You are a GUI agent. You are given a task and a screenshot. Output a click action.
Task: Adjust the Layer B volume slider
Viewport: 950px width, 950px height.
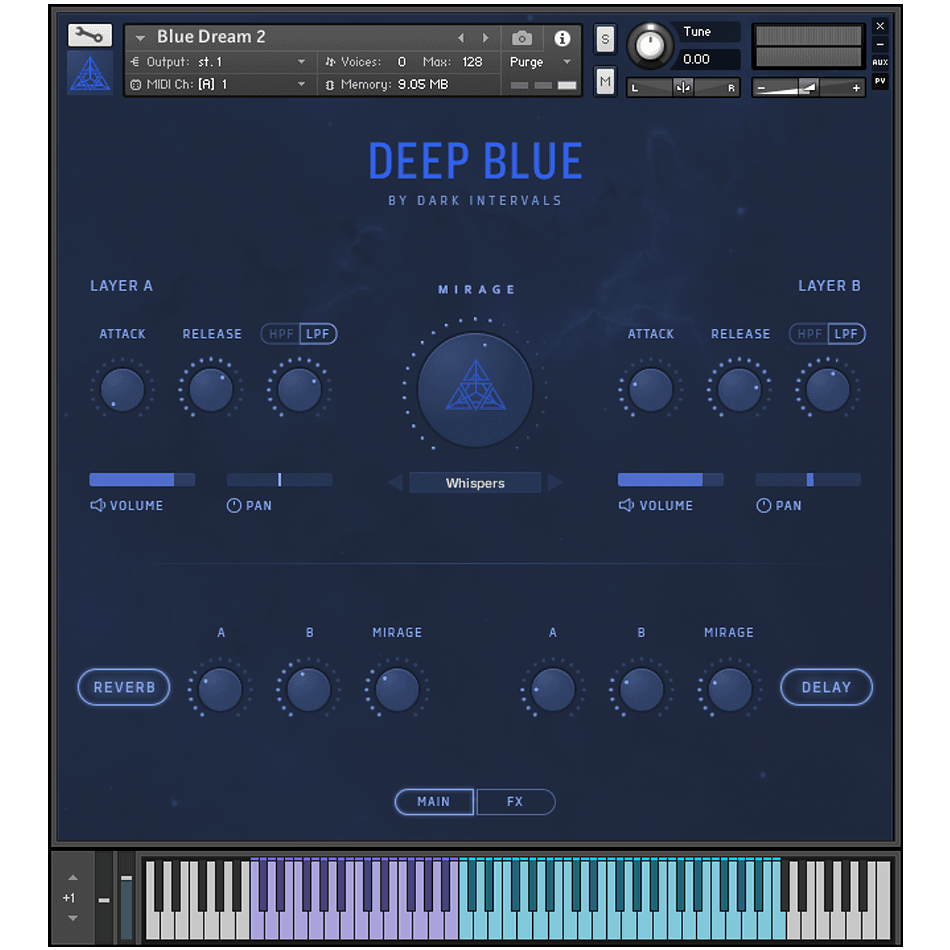[670, 480]
